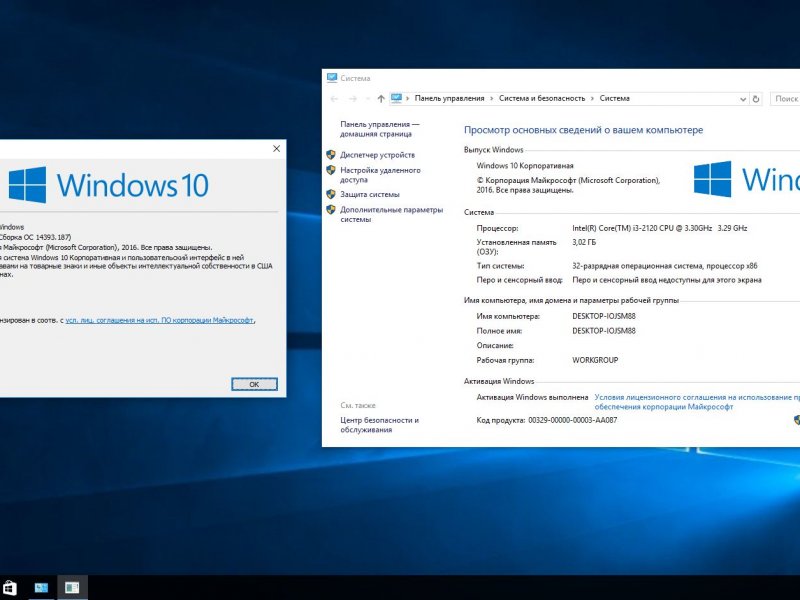Select the Windows 10 Корпоративная edition text
Image resolution: width=800 pixels, height=600 pixels.
coord(524,166)
